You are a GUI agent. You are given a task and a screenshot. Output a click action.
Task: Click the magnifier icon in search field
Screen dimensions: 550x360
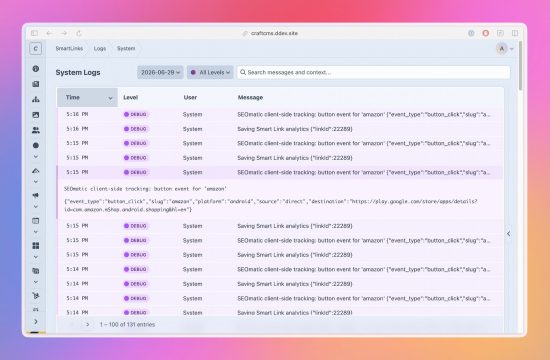tap(243, 72)
